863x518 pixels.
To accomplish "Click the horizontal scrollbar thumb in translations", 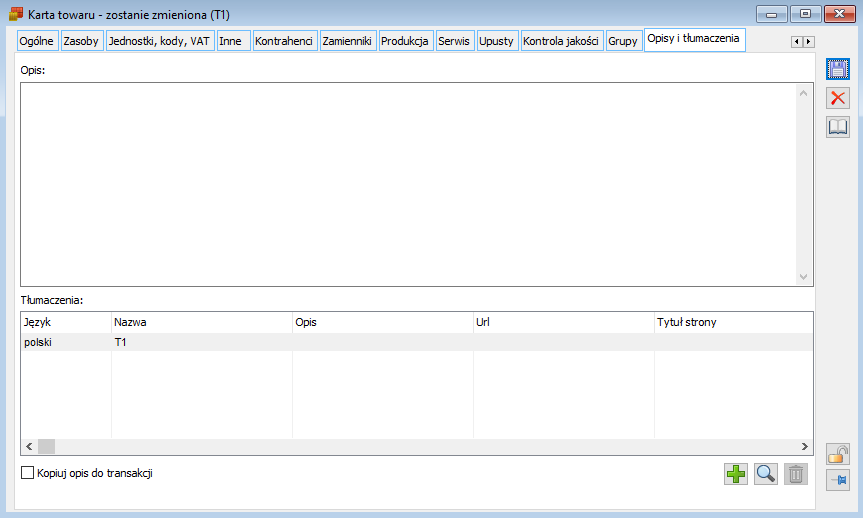I will click(x=46, y=446).
